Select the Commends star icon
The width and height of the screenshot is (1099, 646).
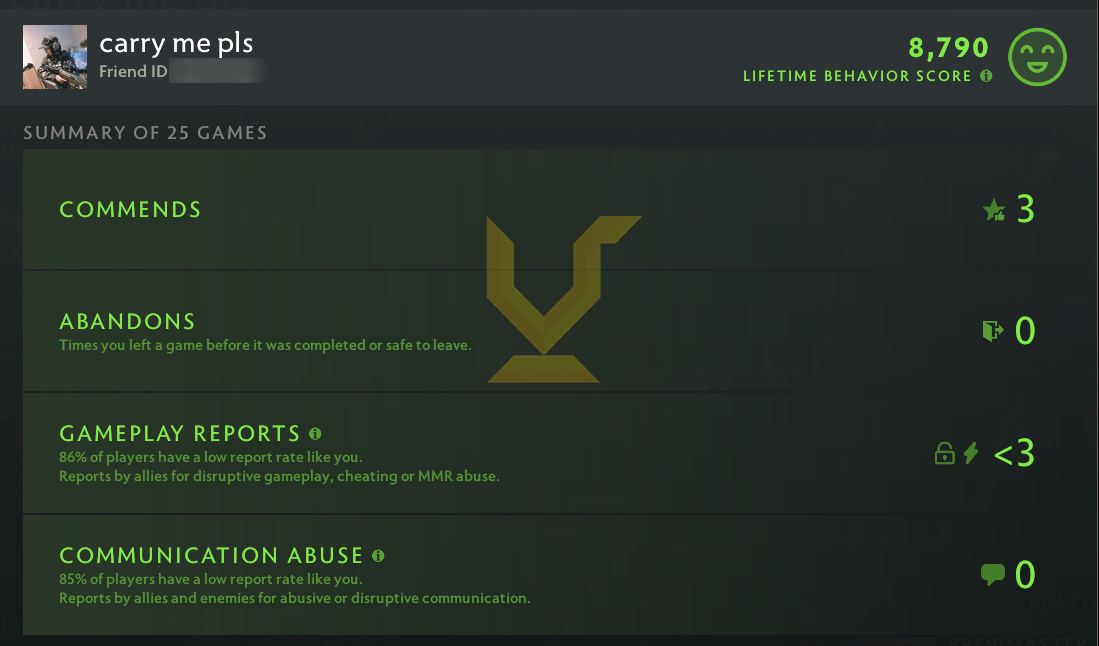[x=993, y=210]
